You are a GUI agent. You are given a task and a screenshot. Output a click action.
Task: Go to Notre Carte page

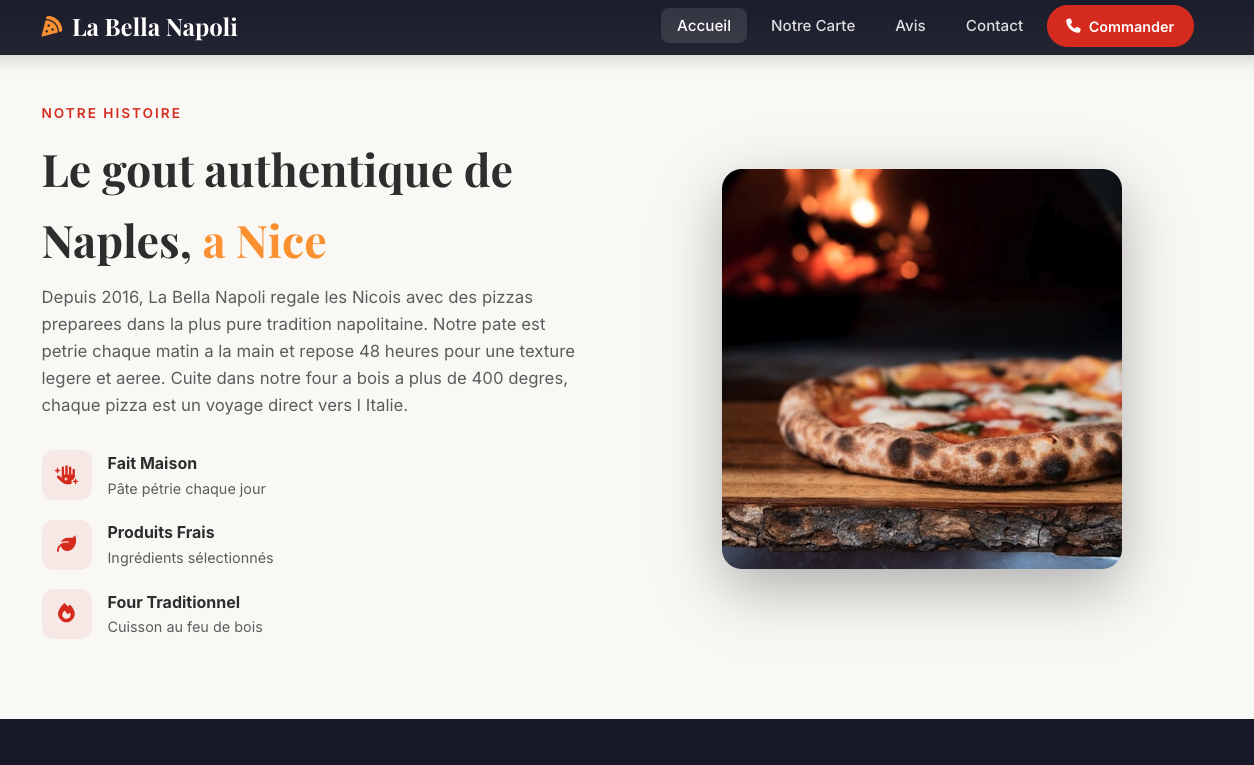click(x=813, y=26)
